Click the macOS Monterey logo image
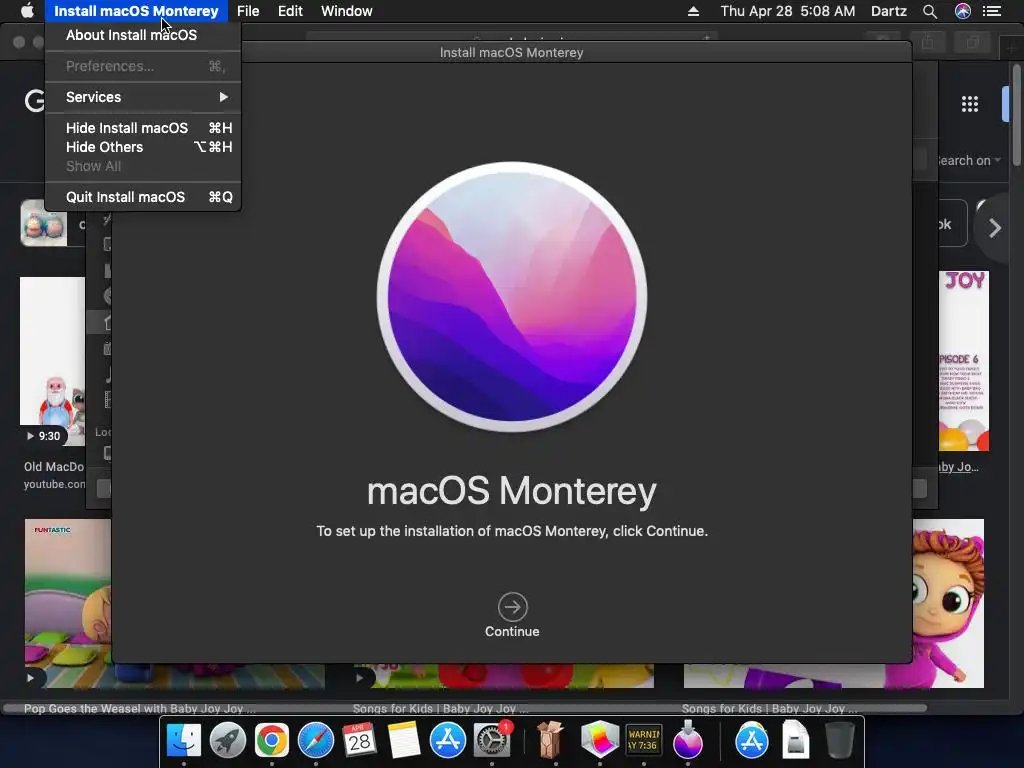The image size is (1024, 768). tap(512, 296)
